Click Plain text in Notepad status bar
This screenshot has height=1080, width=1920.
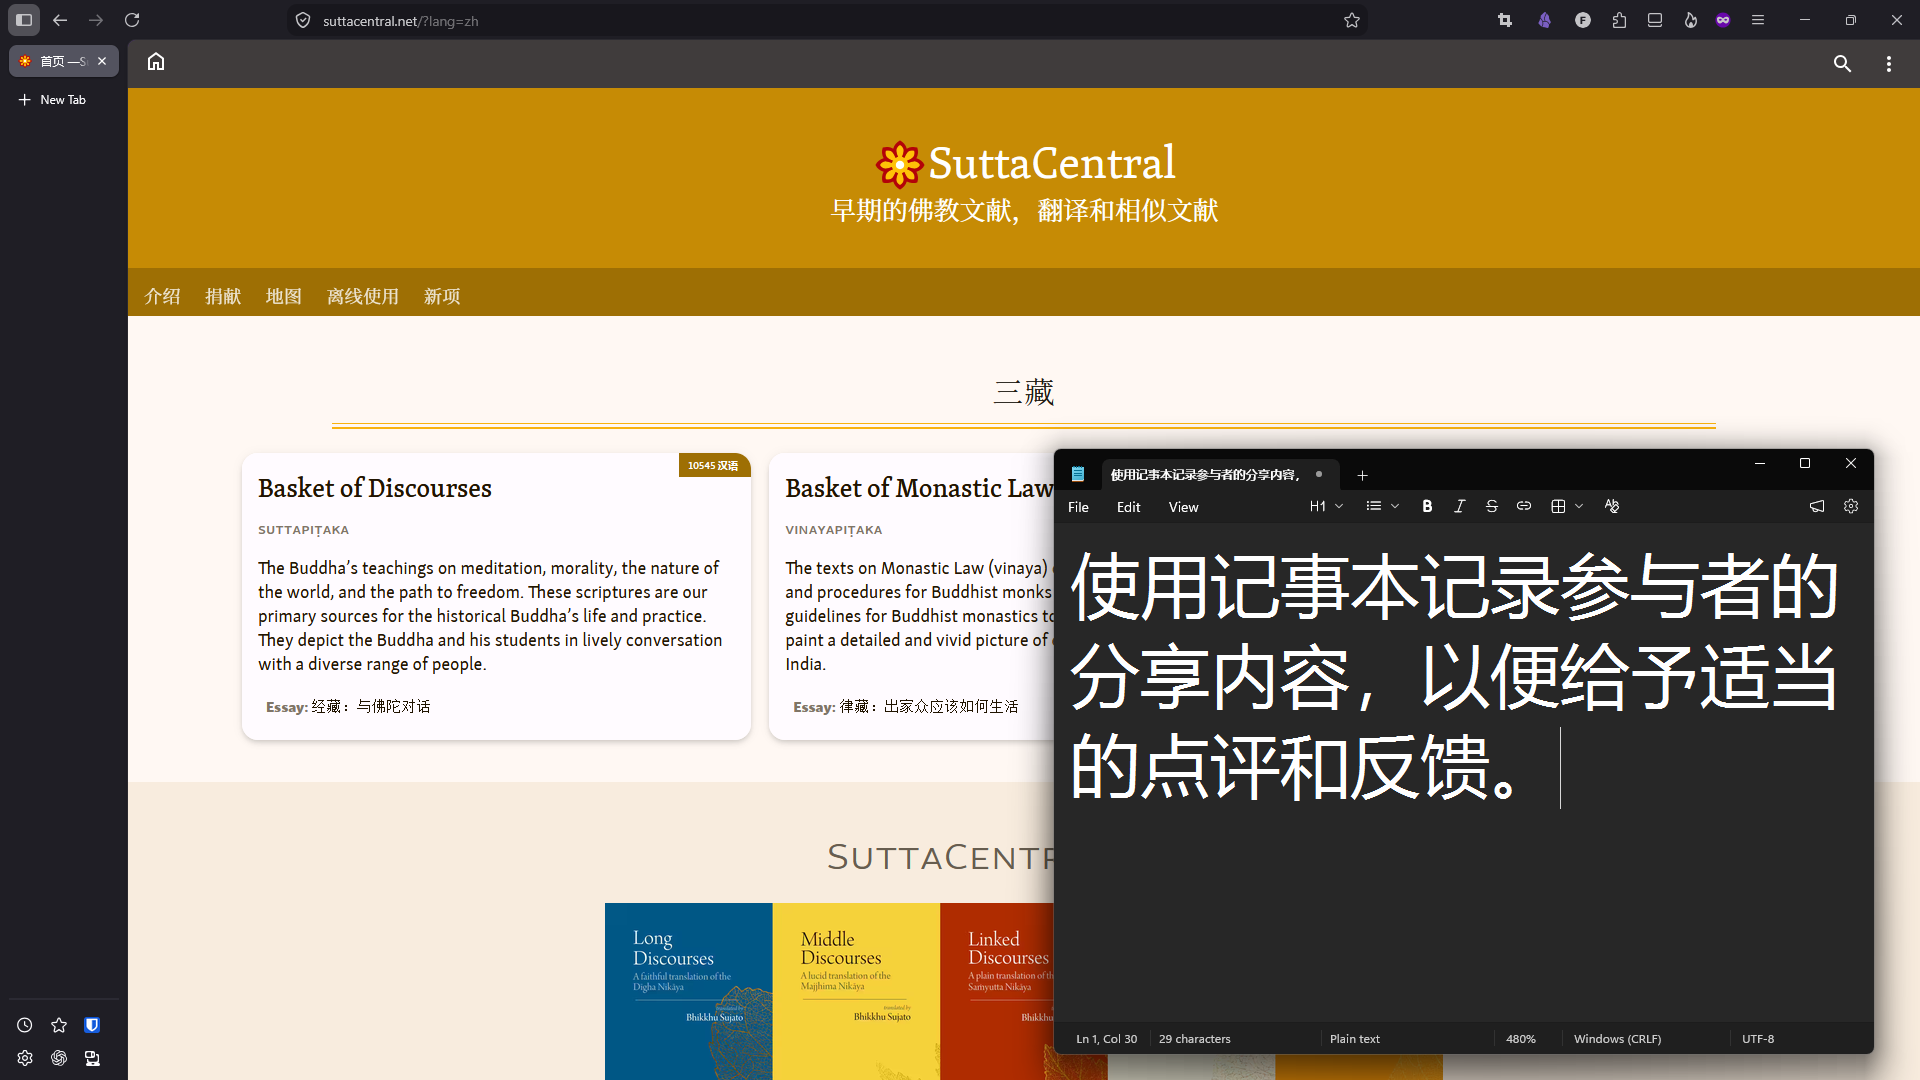(x=1355, y=1039)
